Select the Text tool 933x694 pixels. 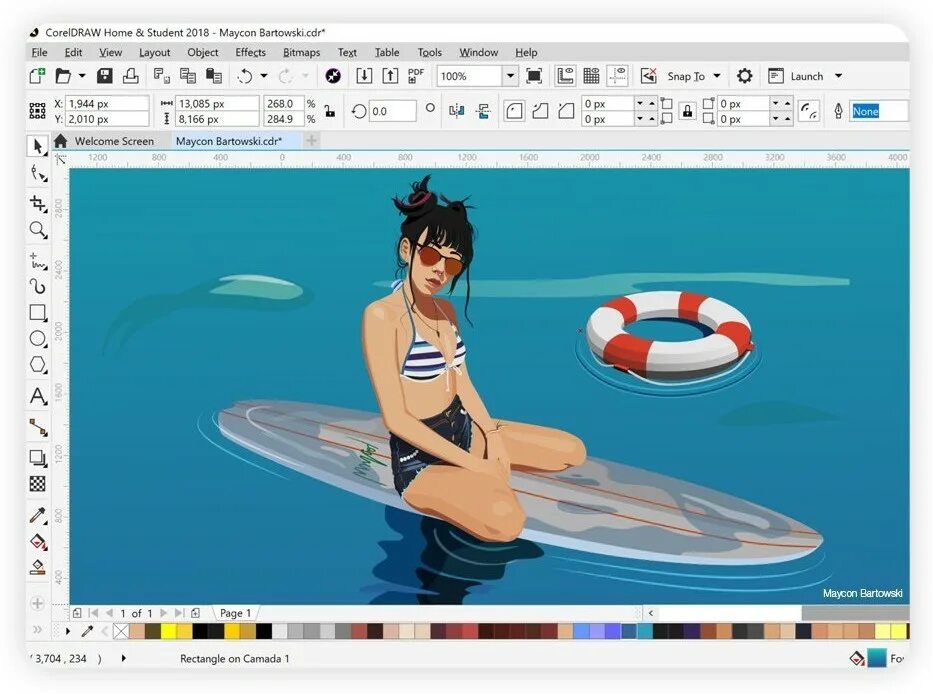coord(38,396)
